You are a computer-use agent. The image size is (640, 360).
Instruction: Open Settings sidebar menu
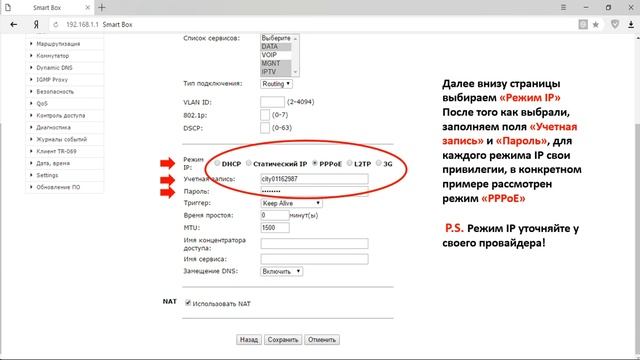click(47, 175)
